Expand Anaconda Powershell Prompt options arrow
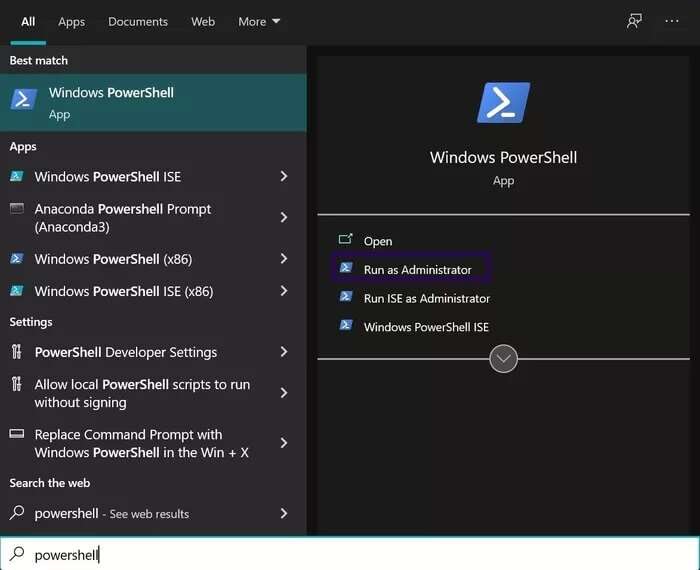Screen dimensions: 700x570 point(284,217)
